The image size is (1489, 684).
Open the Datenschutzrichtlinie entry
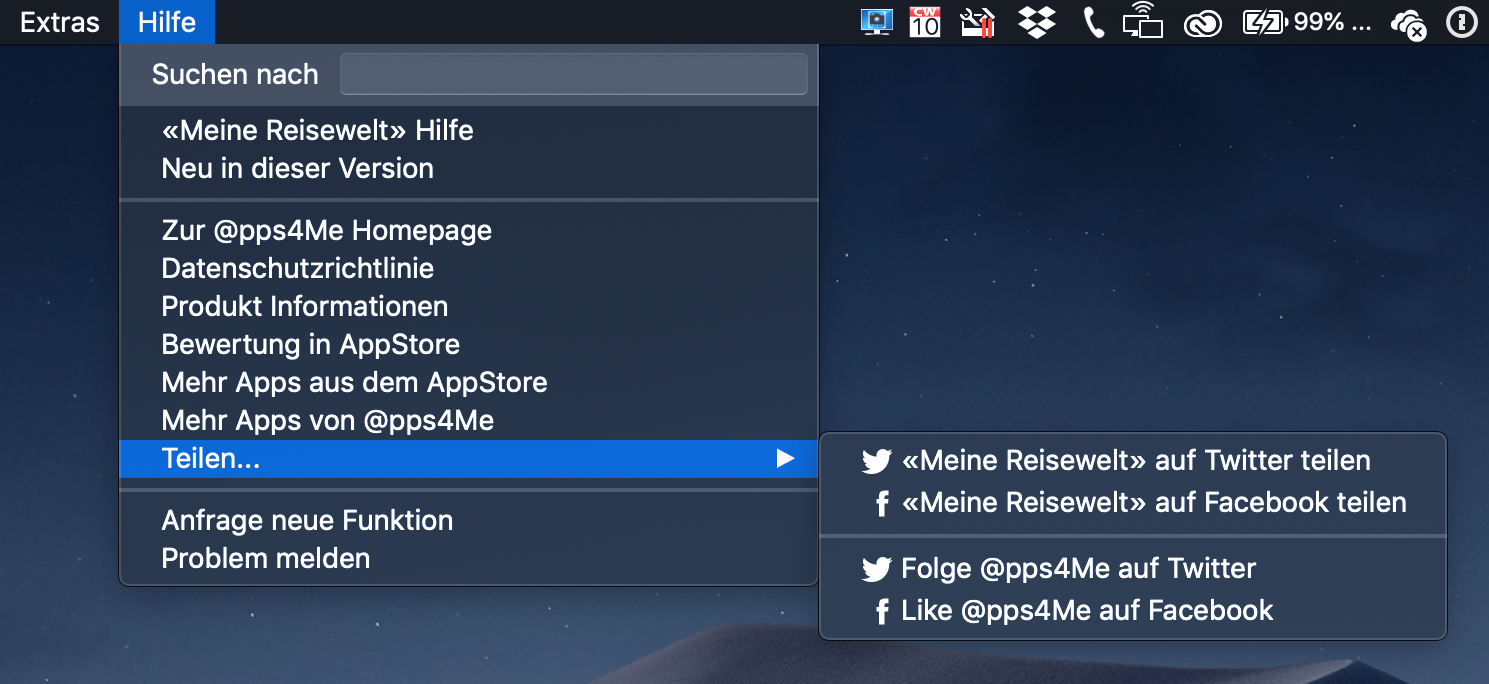(x=469, y=269)
